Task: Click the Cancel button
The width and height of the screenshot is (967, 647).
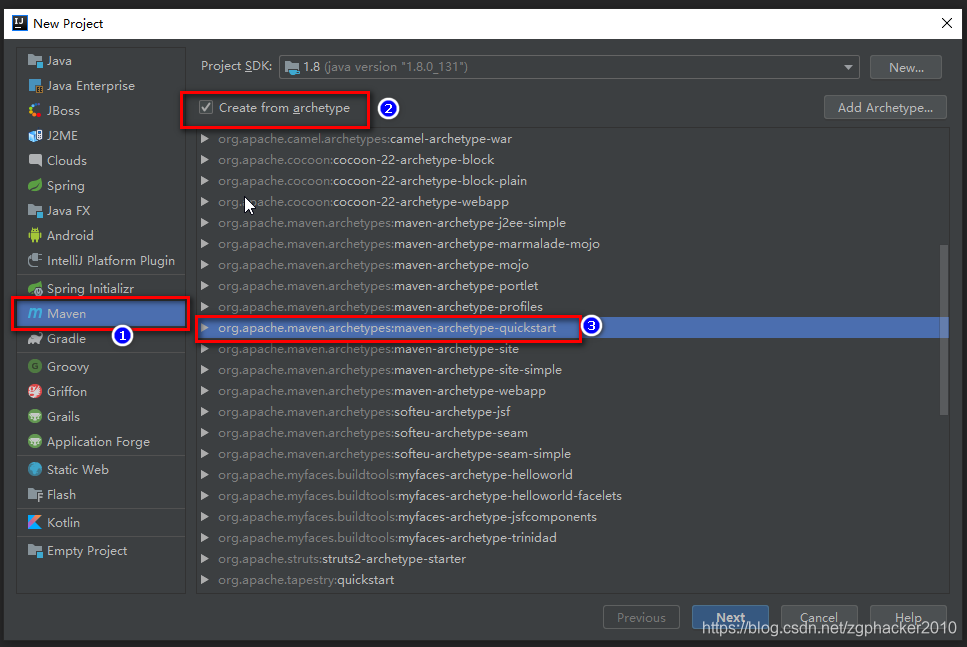Action: pos(819,617)
